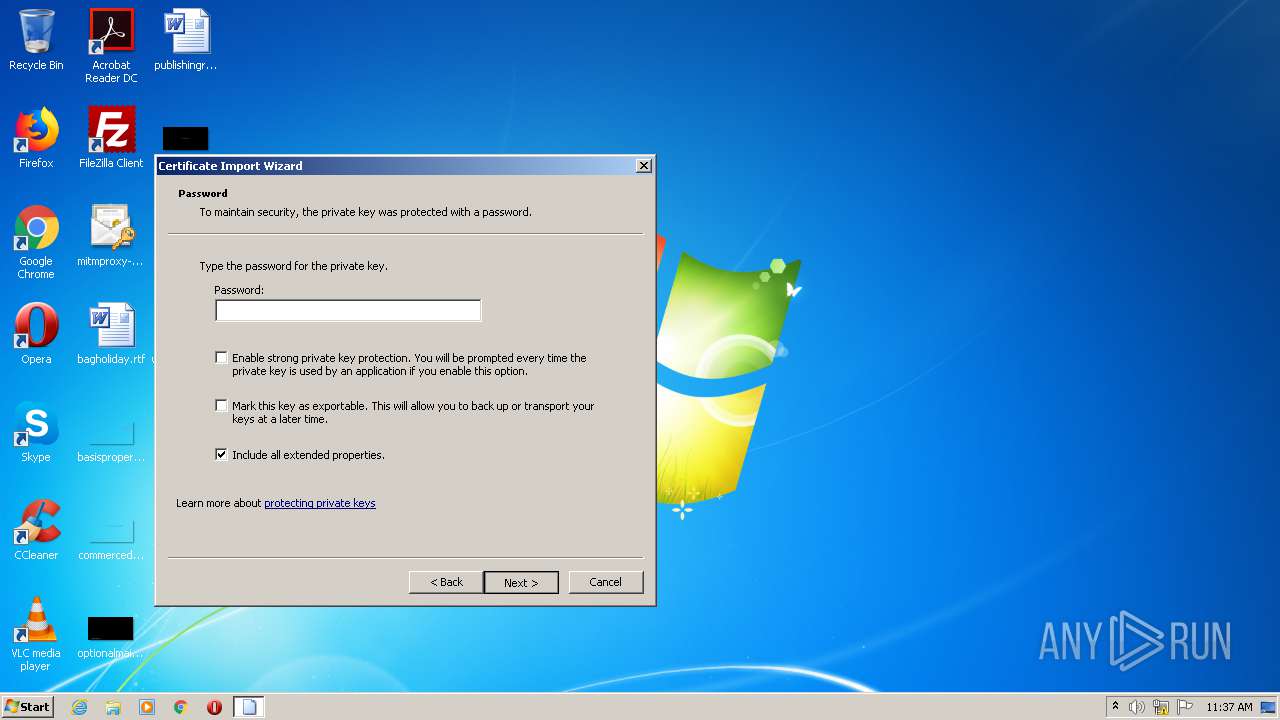Launch Firefox from the desktop
The image size is (1280, 720).
(x=36, y=138)
